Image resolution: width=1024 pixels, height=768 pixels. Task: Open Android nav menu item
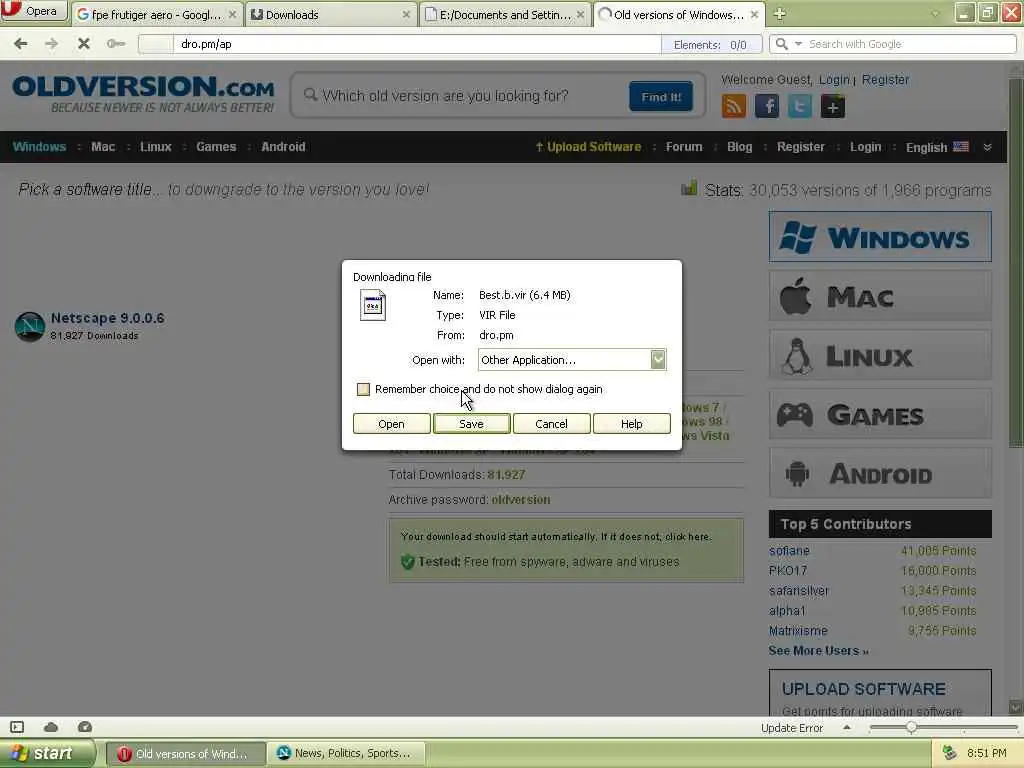[x=283, y=147]
